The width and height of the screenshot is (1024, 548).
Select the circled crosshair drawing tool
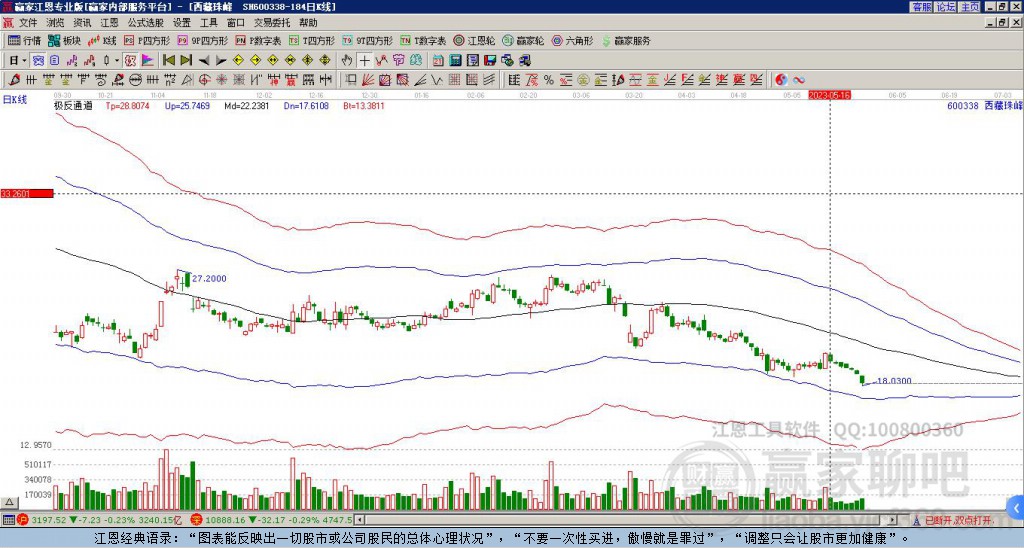tap(204, 80)
